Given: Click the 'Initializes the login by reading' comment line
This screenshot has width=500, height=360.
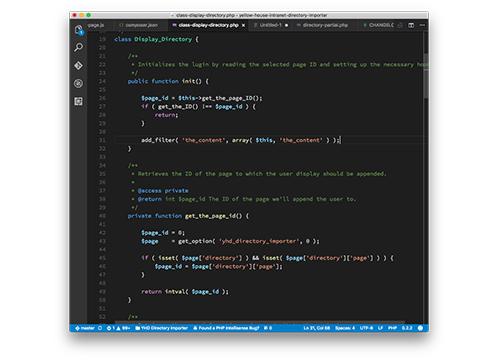Looking at the screenshot, I should (280, 65).
